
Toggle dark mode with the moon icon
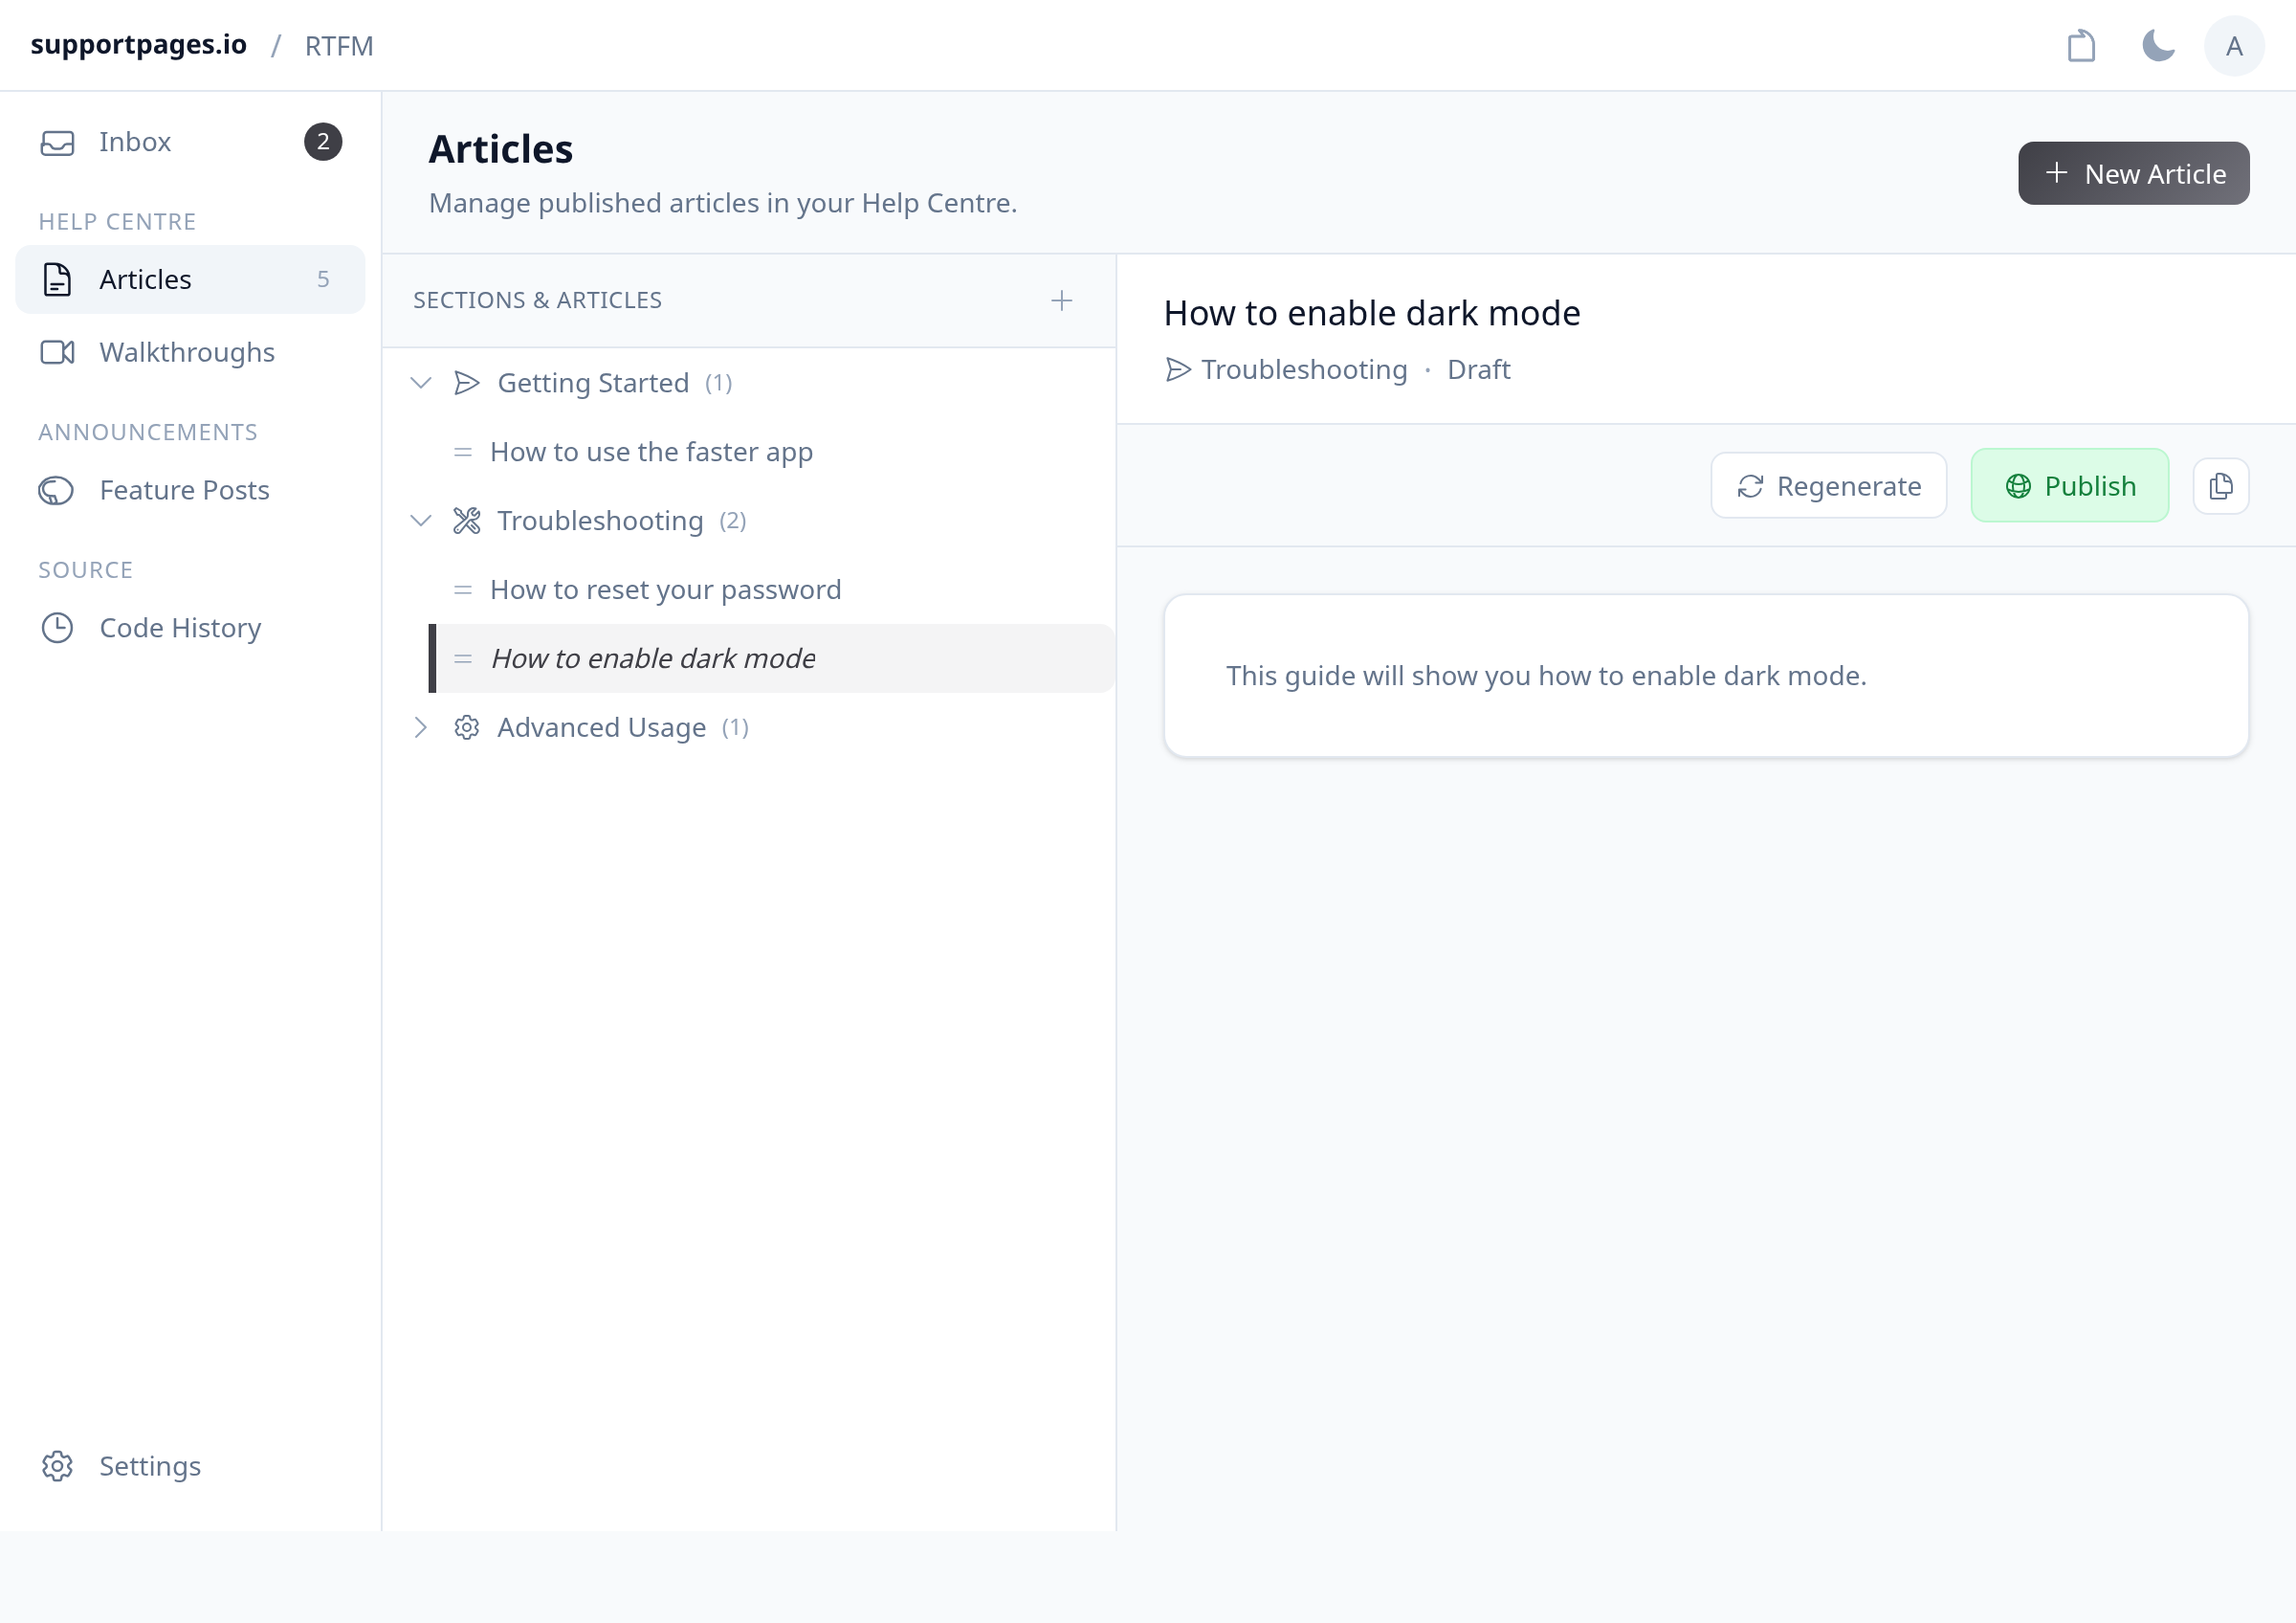tap(2158, 46)
